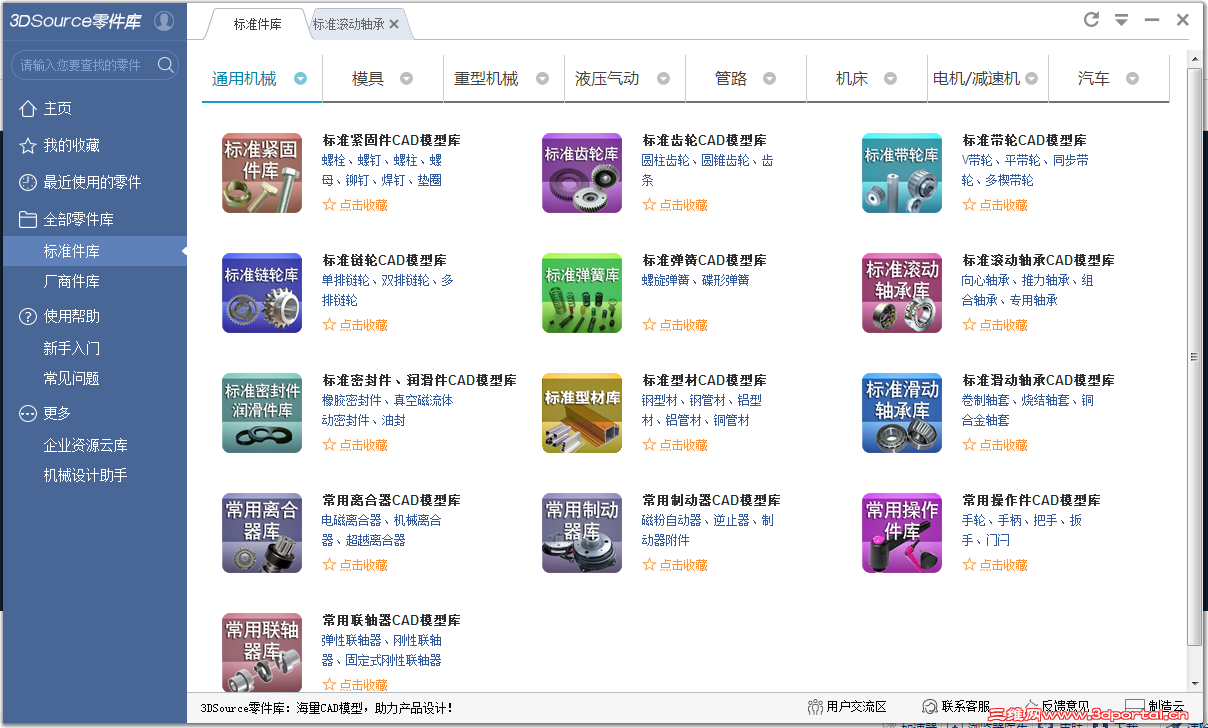Favorite 常用离合器 library via 点击收藏
Image resolution: width=1208 pixels, height=728 pixels.
point(355,565)
